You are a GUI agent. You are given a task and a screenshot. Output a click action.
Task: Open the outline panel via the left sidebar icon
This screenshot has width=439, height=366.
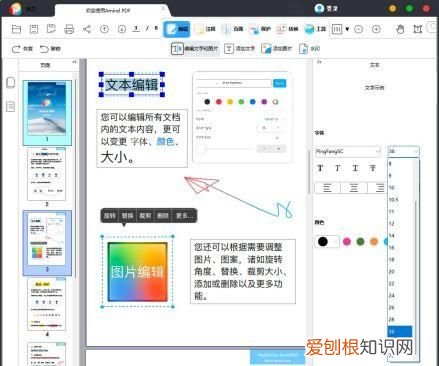click(11, 107)
